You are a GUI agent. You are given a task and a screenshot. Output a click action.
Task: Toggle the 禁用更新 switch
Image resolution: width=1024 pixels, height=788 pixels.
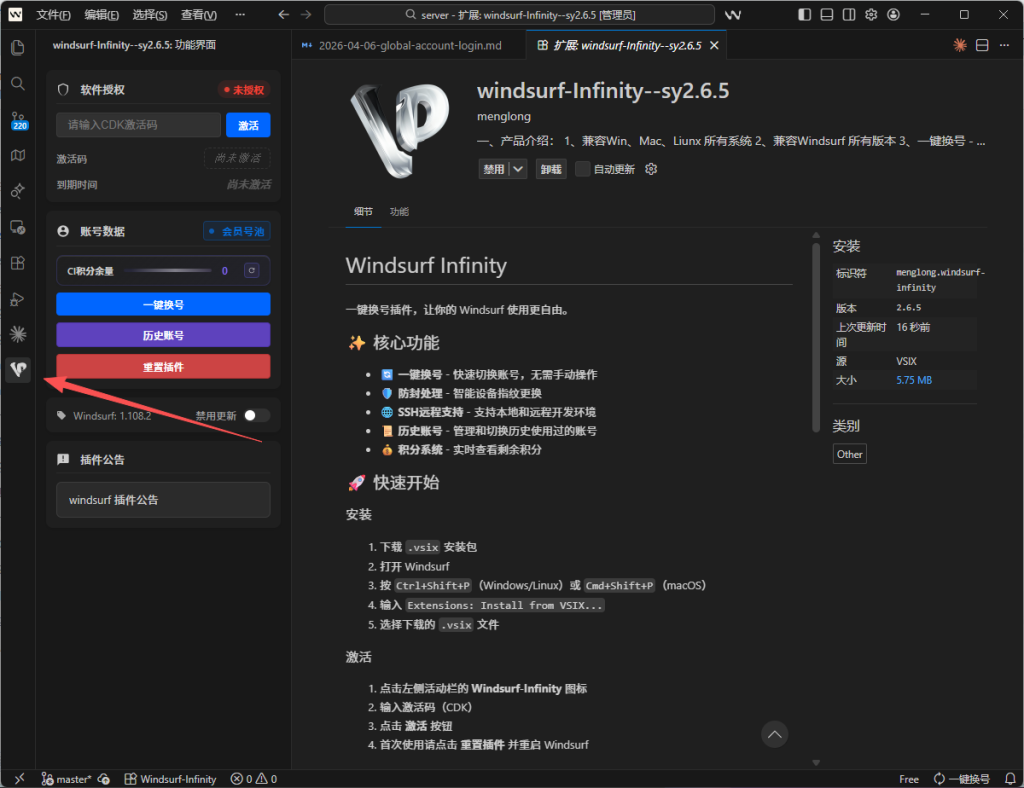(x=256, y=416)
